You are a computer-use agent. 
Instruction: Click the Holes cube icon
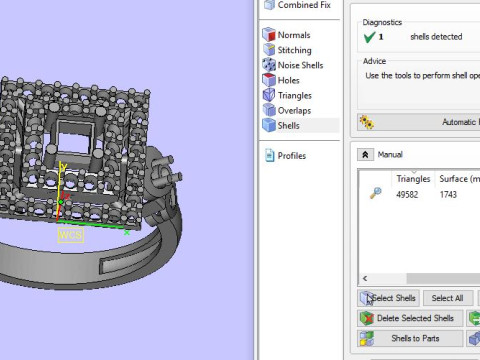pyautogui.click(x=269, y=80)
